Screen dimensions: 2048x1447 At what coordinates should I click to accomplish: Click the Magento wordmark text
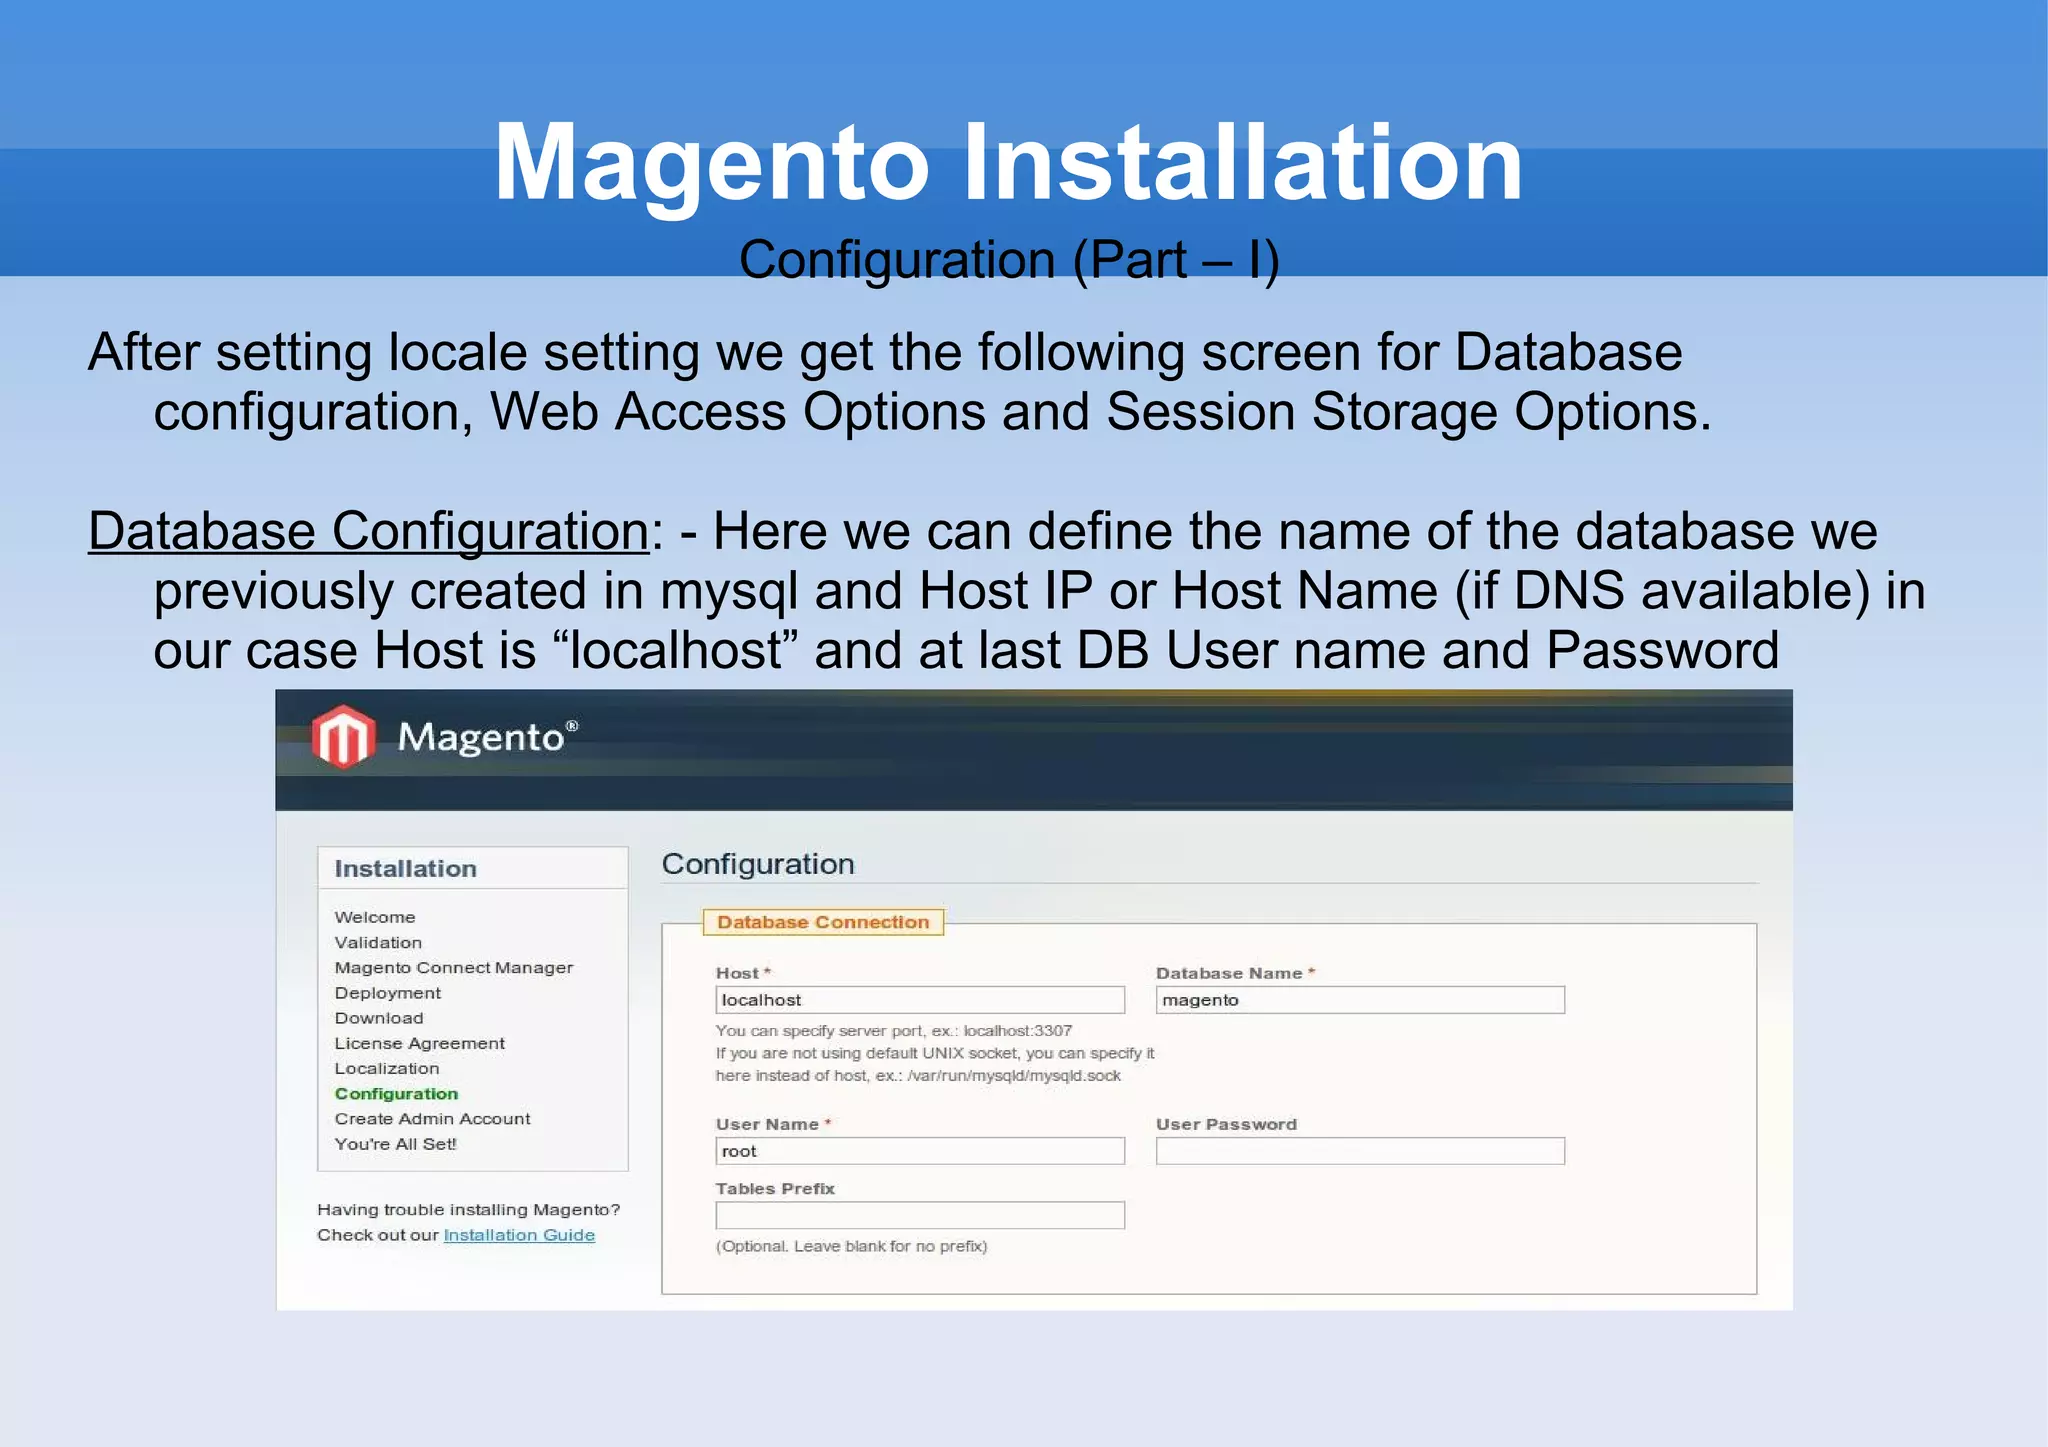[488, 738]
